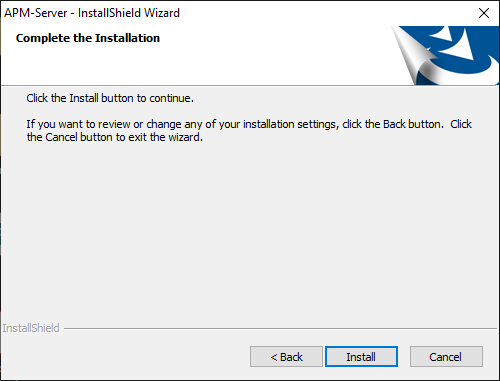Click the Complete the Installation heading
The height and width of the screenshot is (381, 500).
click(x=88, y=38)
